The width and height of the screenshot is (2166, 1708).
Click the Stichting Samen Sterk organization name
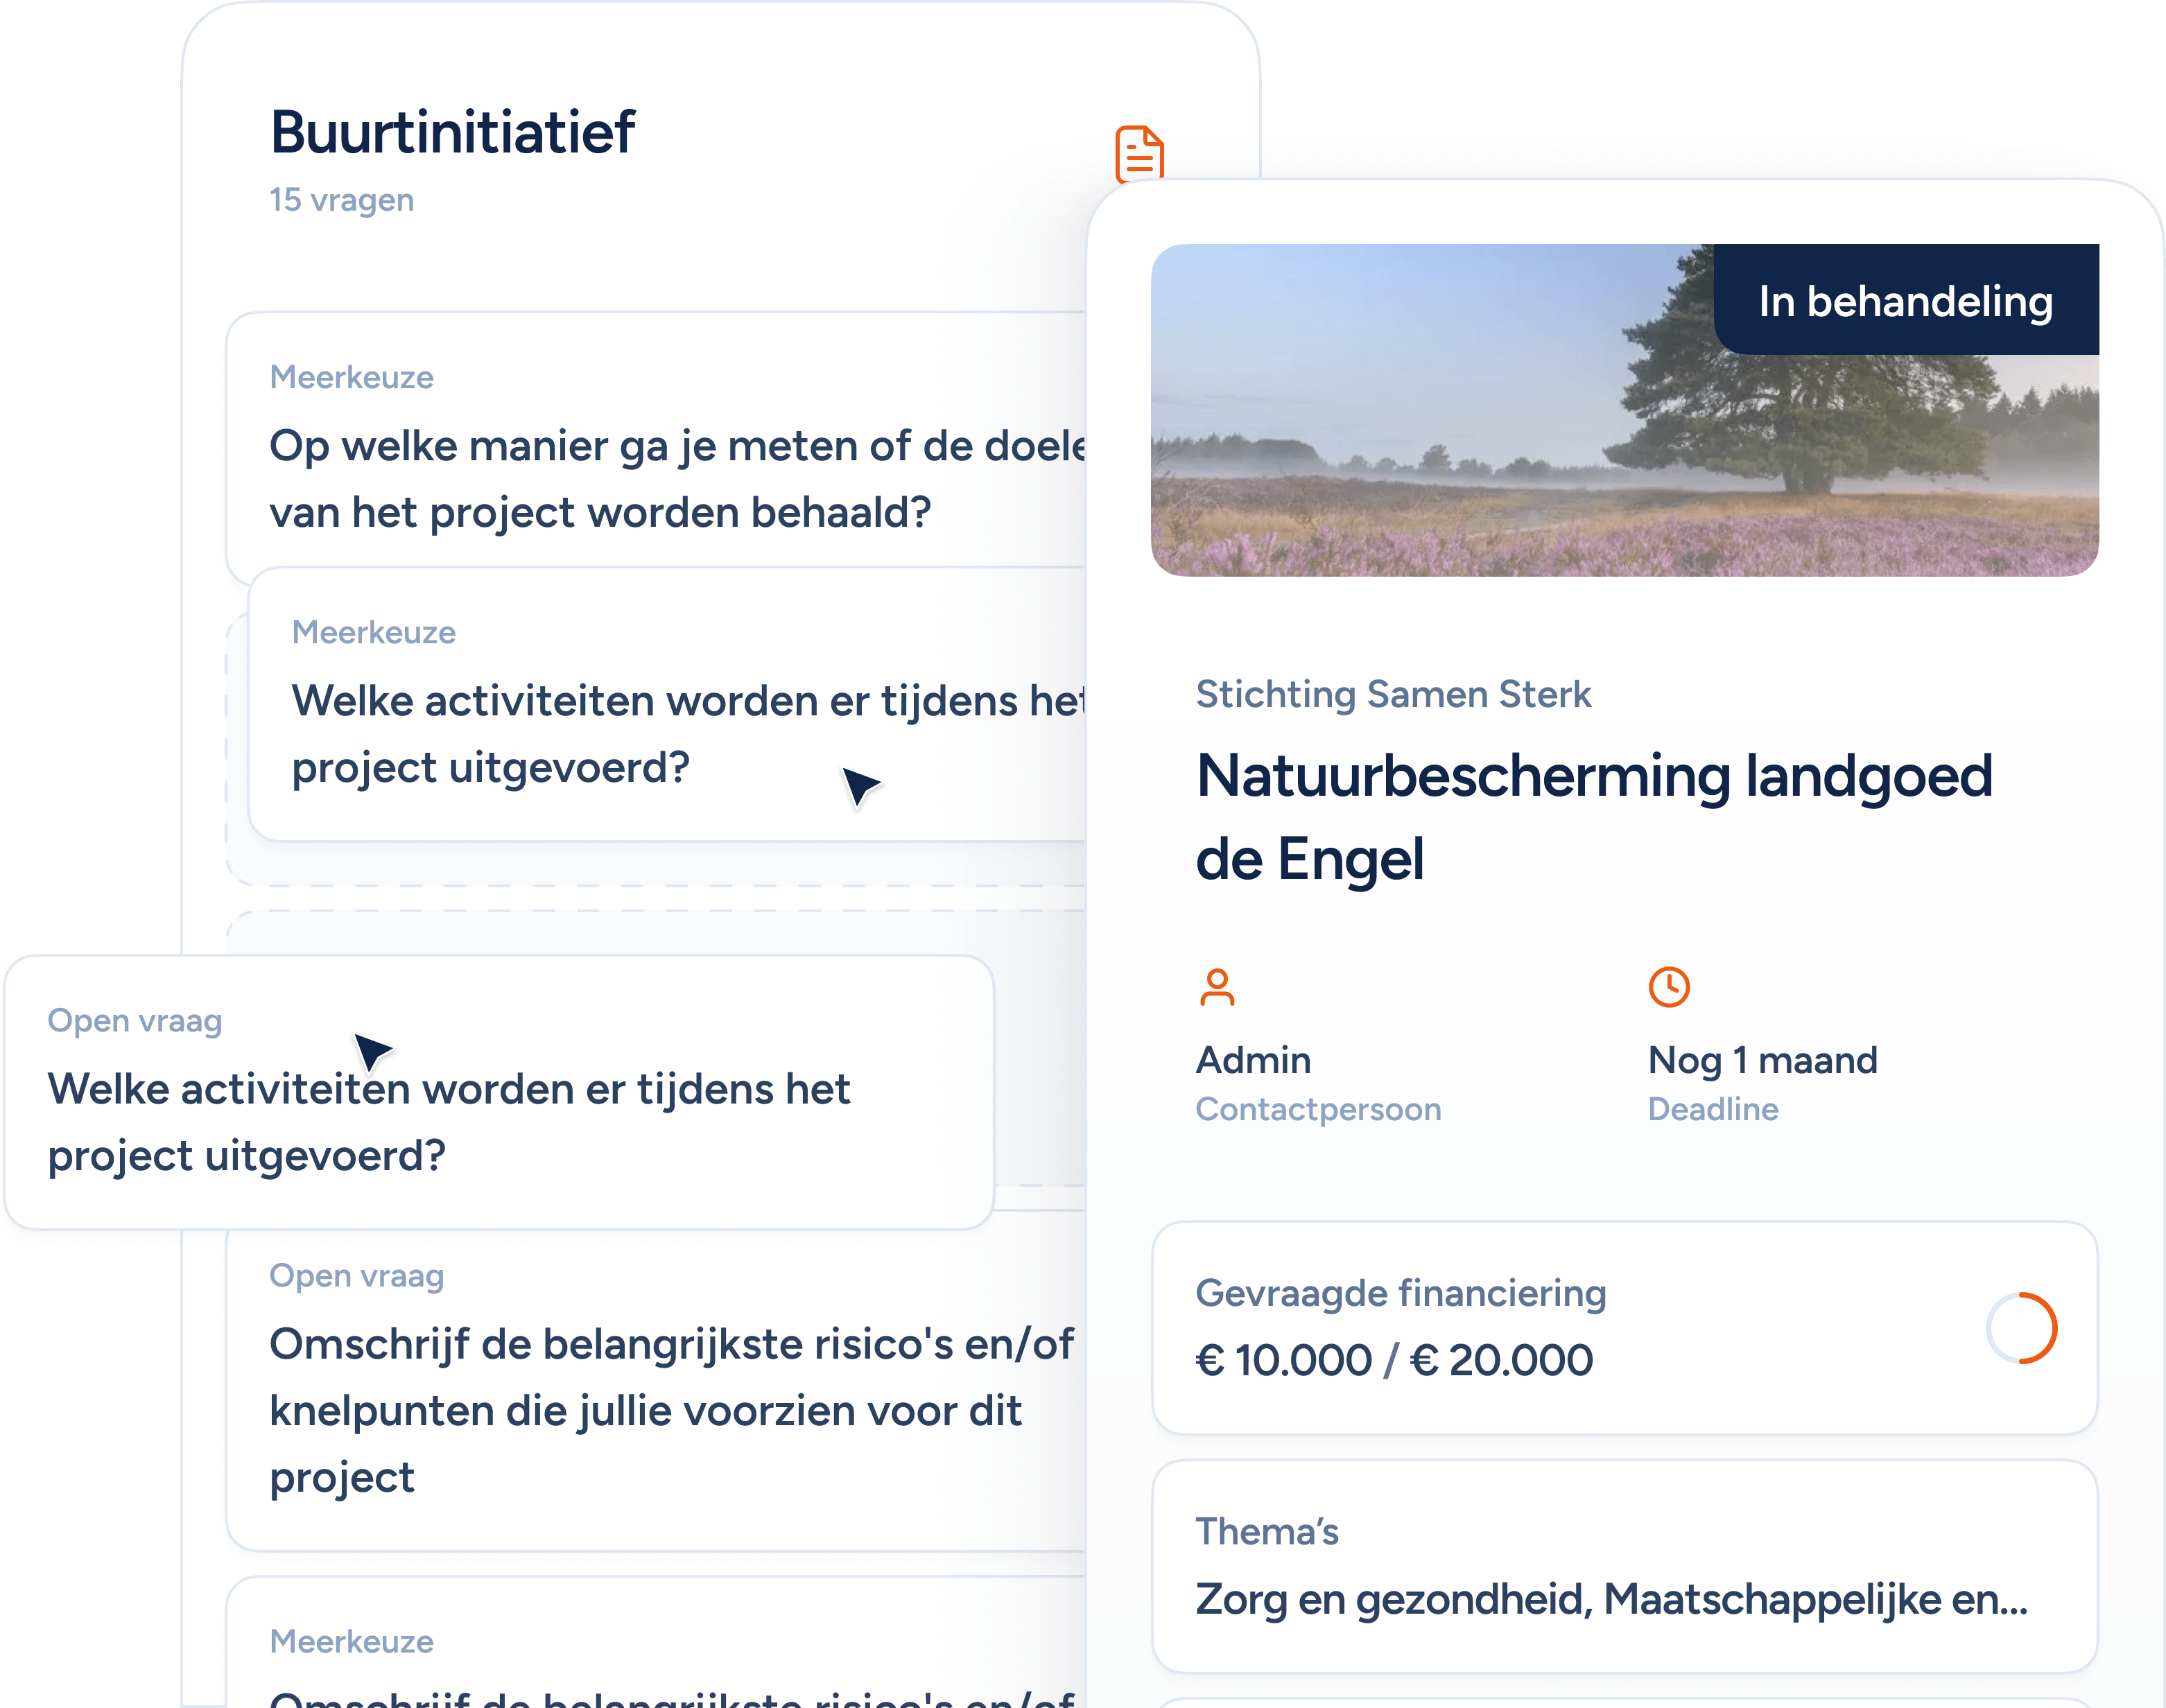coord(1393,694)
